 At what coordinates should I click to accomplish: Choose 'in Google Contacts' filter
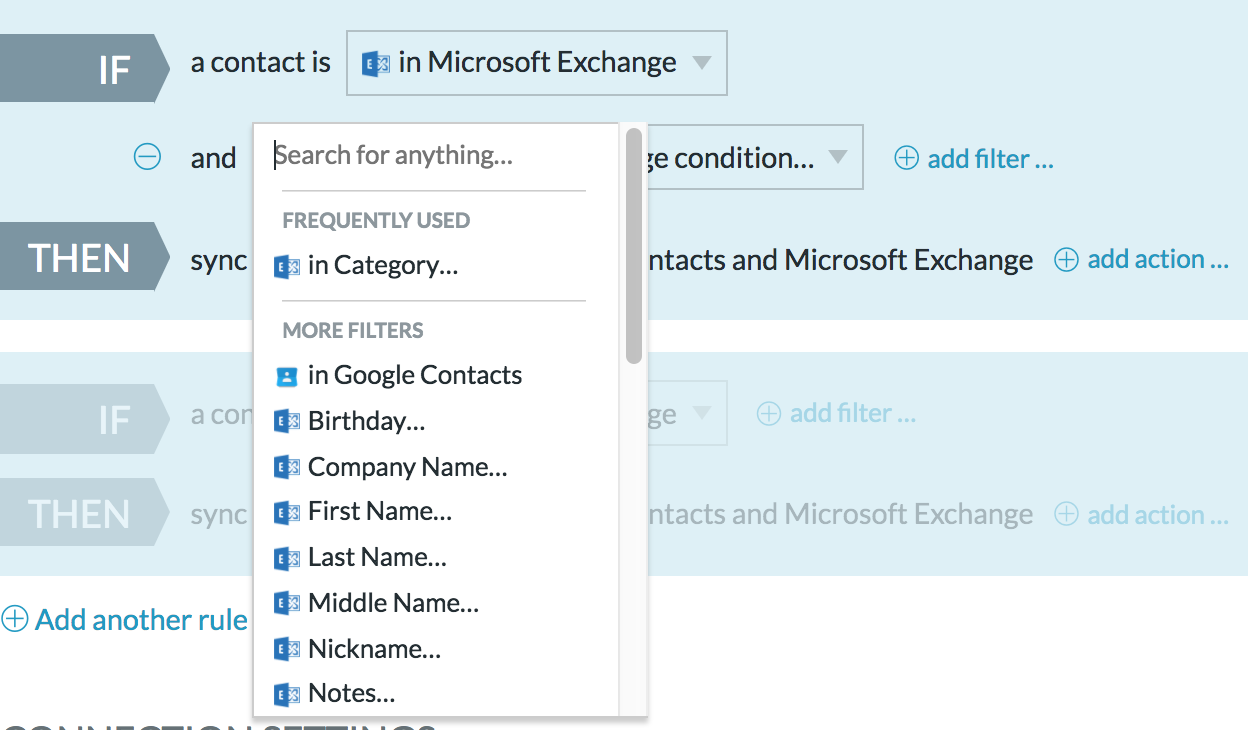click(x=415, y=375)
